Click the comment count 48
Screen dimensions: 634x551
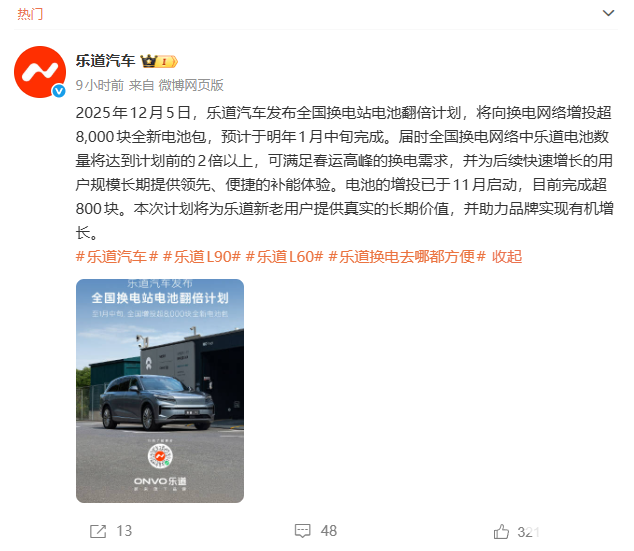(x=329, y=531)
